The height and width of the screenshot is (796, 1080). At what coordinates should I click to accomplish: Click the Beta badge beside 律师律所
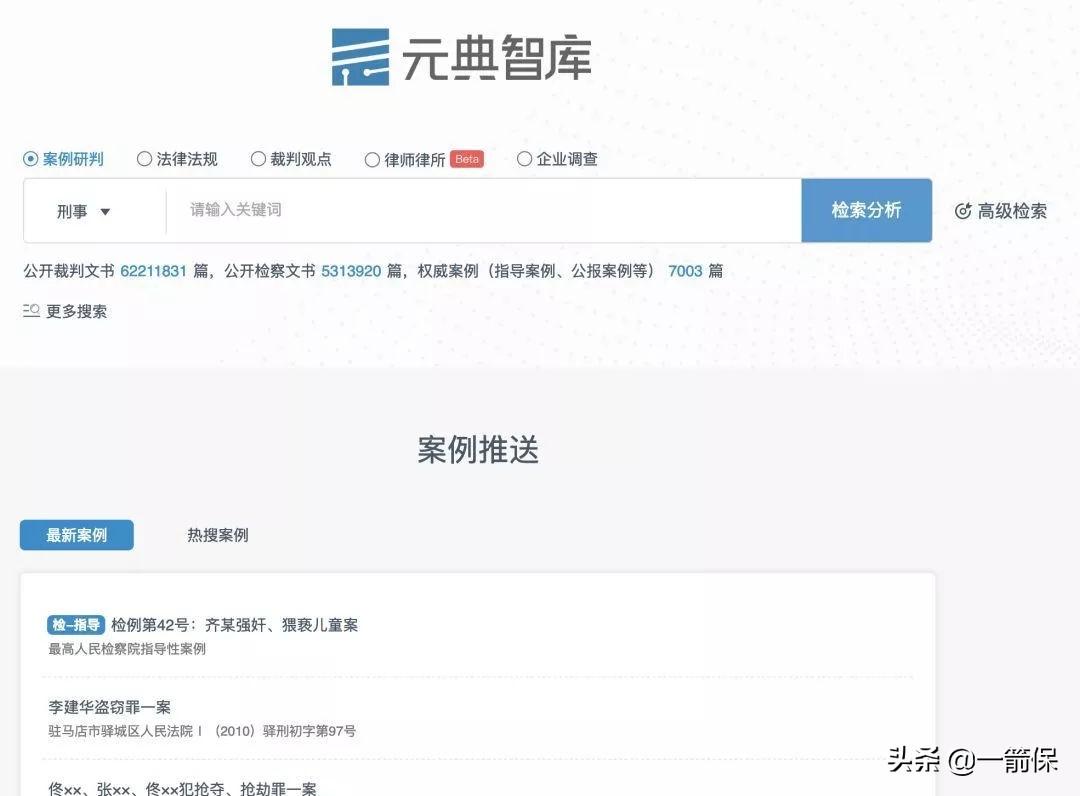tap(467, 159)
